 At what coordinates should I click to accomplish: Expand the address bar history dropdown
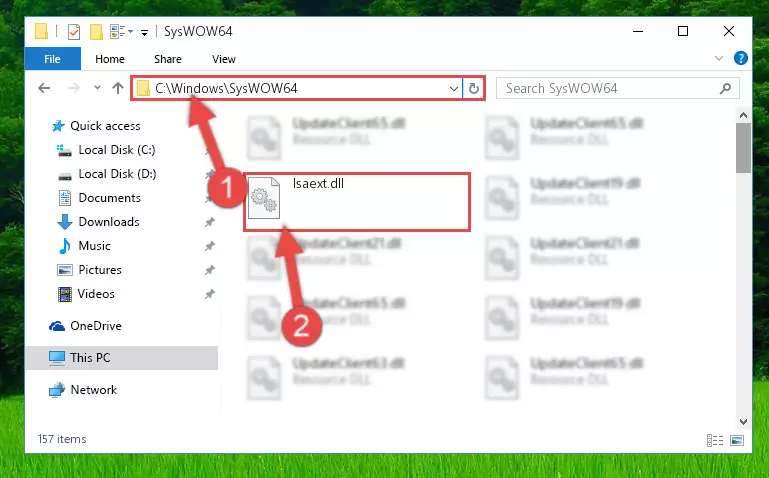pos(454,89)
